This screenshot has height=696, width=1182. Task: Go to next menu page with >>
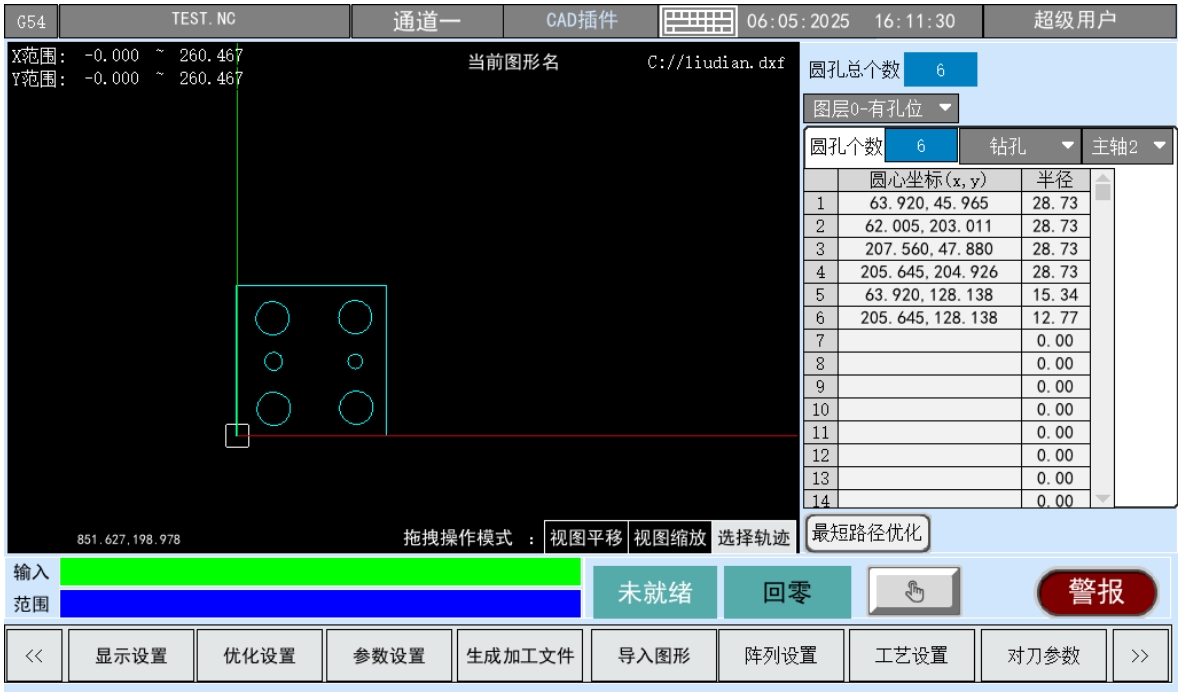click(1140, 655)
